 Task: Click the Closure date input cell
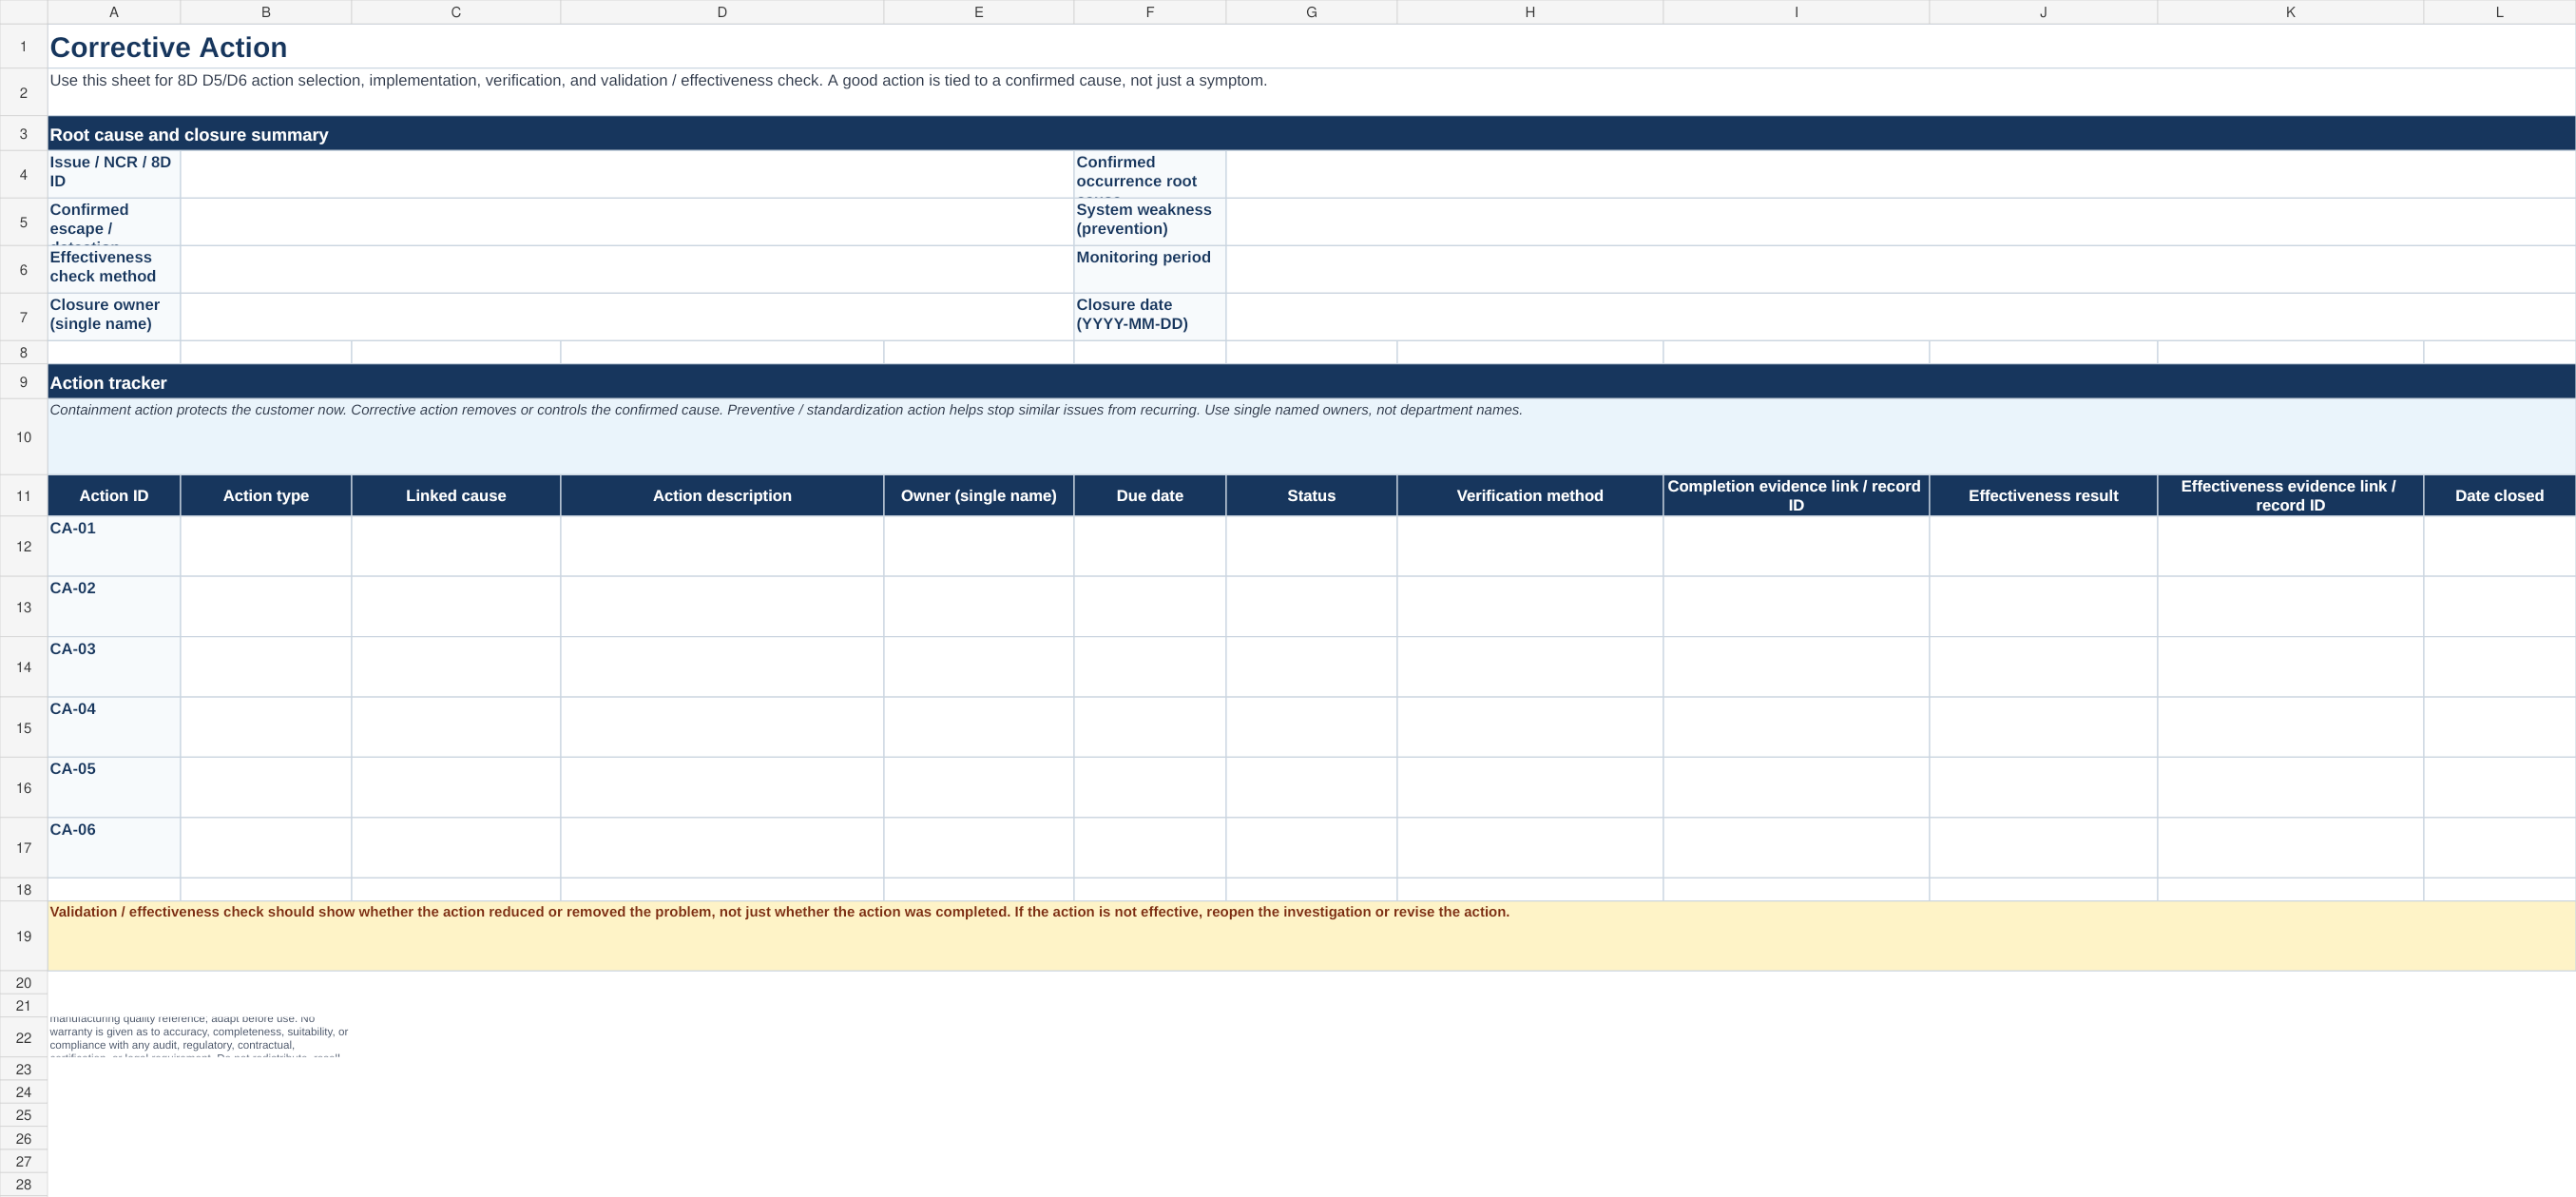1900,317
